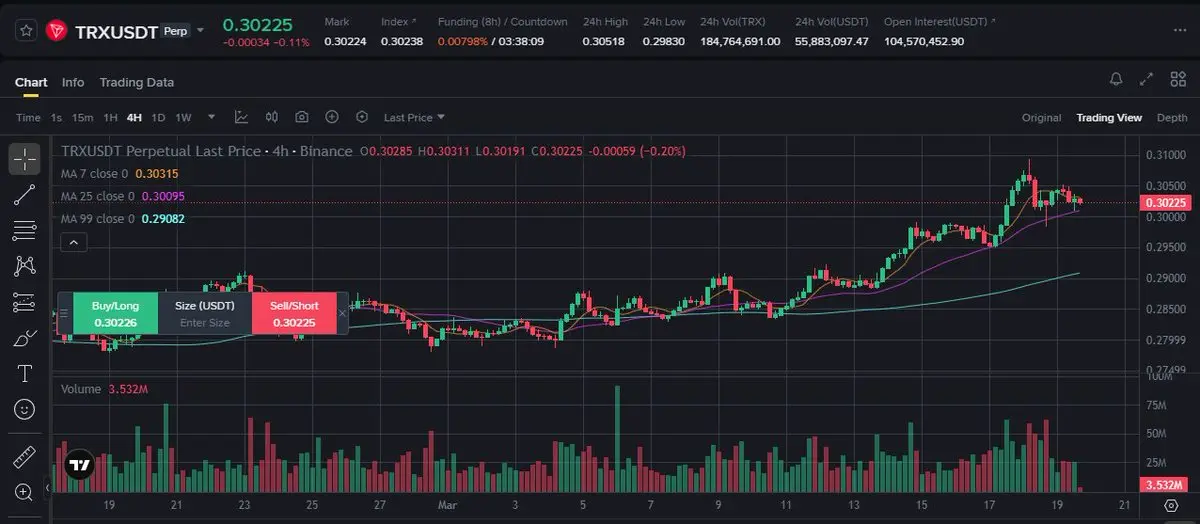Close the quick order panel
Viewport: 1200px width, 524px height.
pyautogui.click(x=342, y=313)
